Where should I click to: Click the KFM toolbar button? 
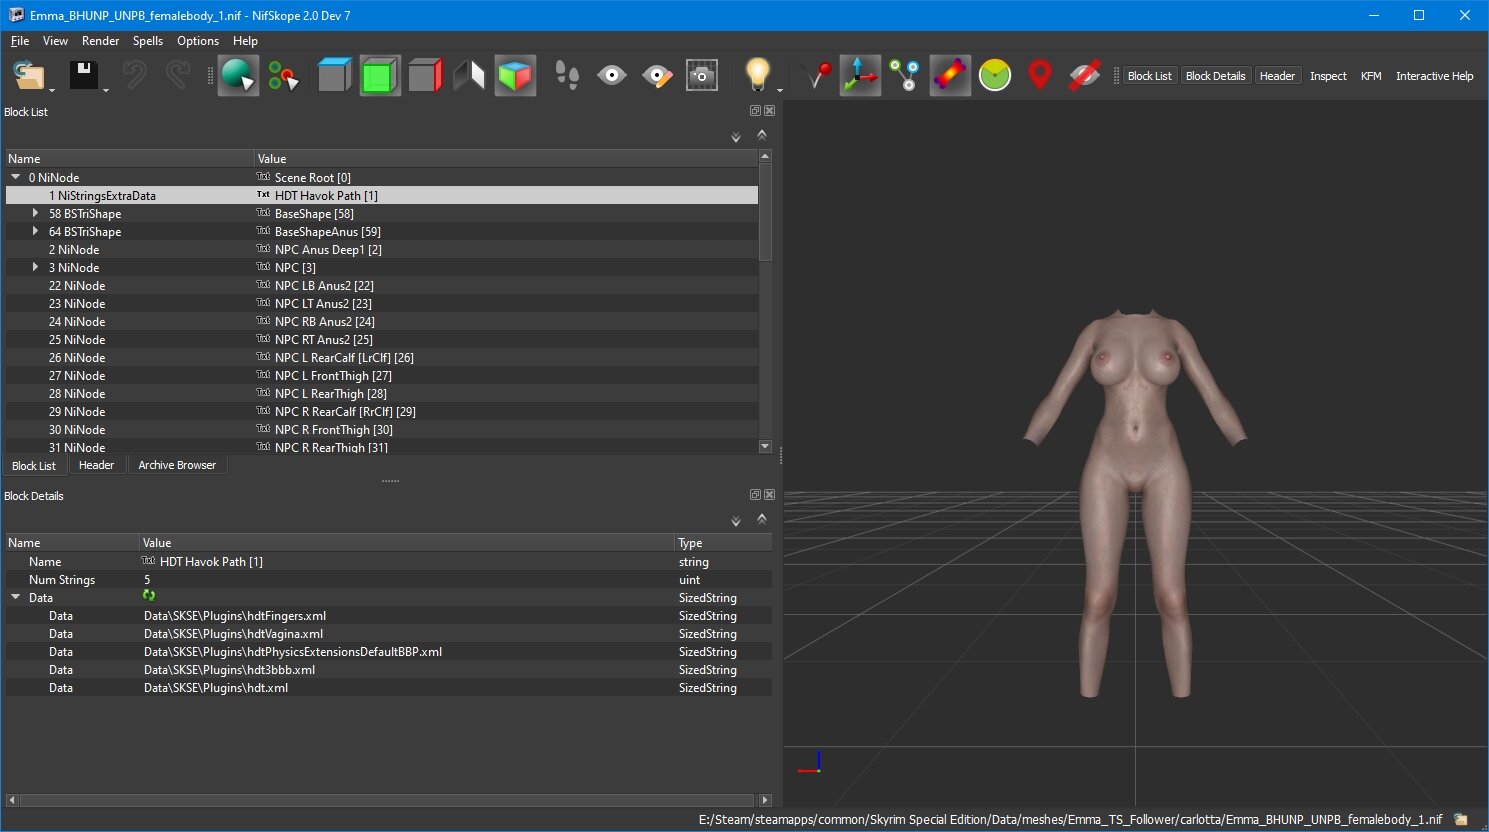1371,76
